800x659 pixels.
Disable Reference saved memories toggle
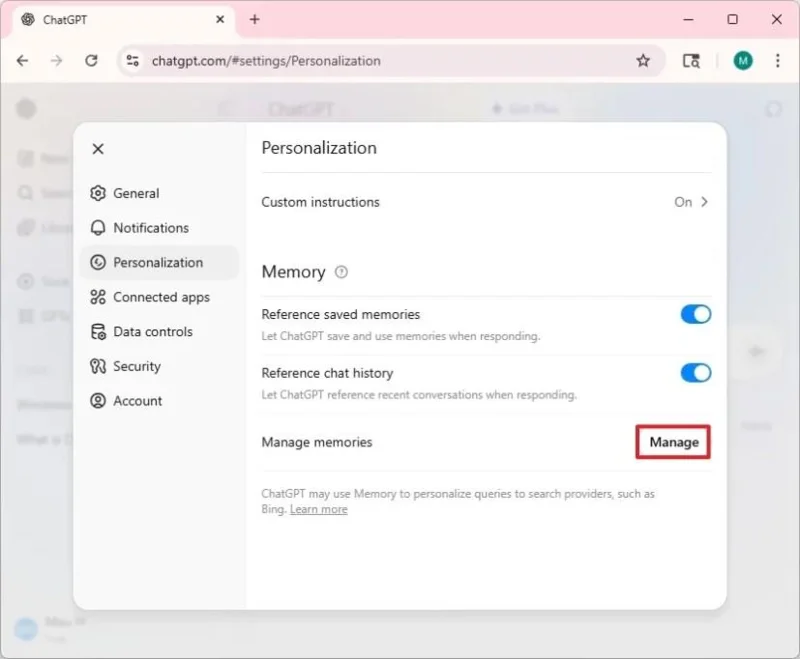coord(695,315)
